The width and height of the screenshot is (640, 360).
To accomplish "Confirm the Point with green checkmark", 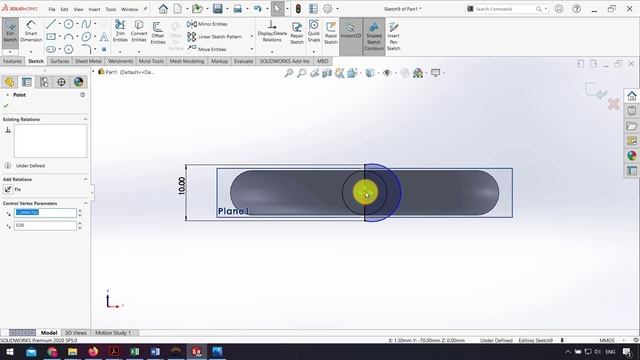I will 6,106.
